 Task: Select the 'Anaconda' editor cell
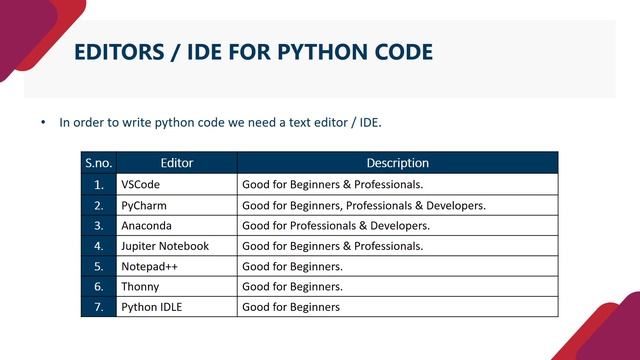coord(177,226)
